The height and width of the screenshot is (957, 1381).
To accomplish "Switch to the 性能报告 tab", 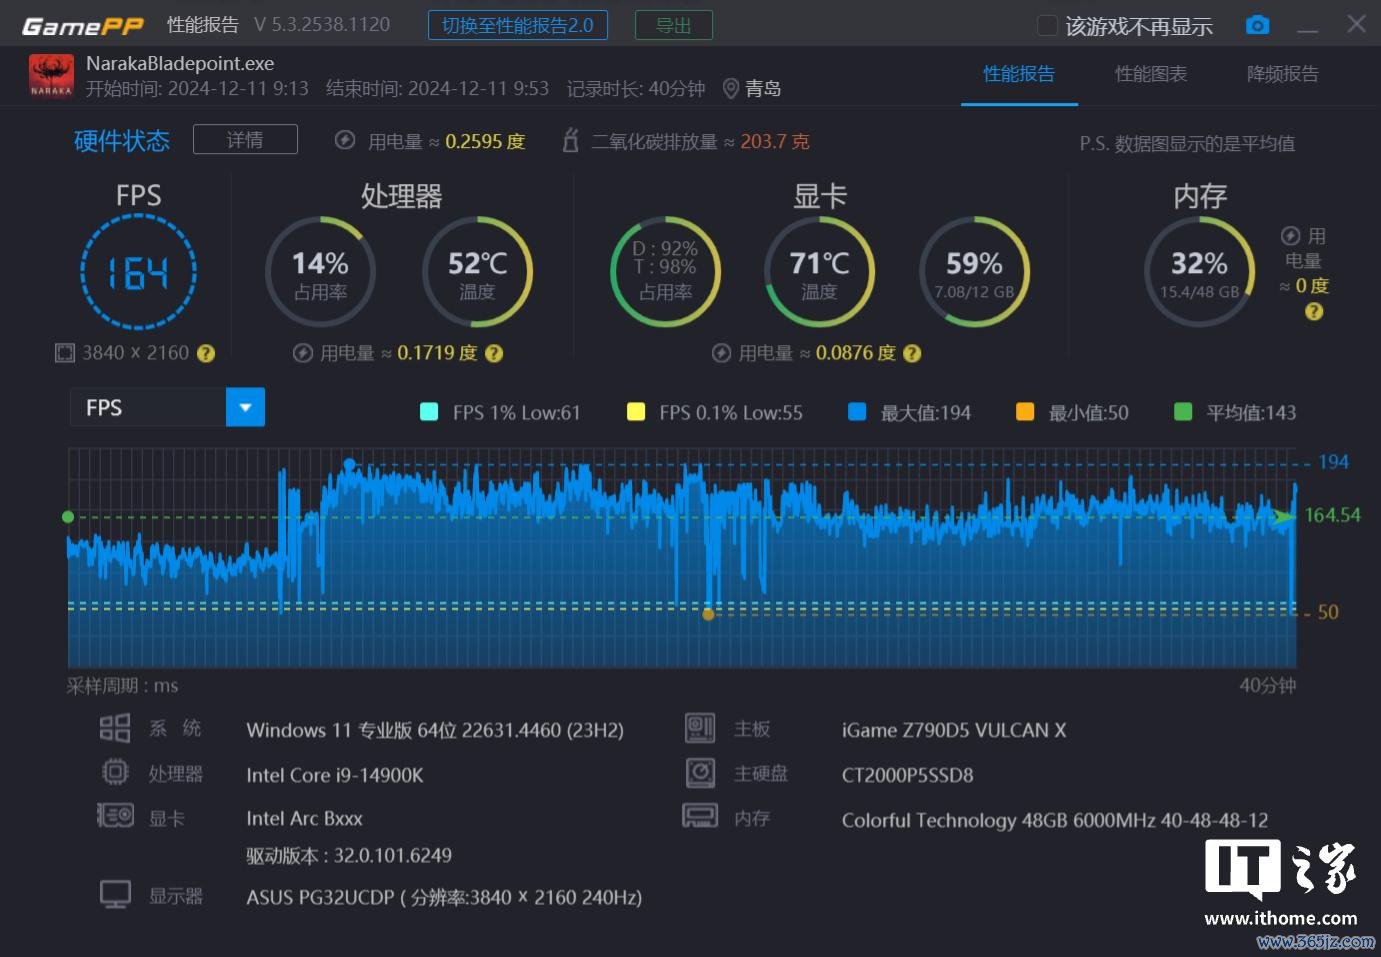I will coord(1019,74).
